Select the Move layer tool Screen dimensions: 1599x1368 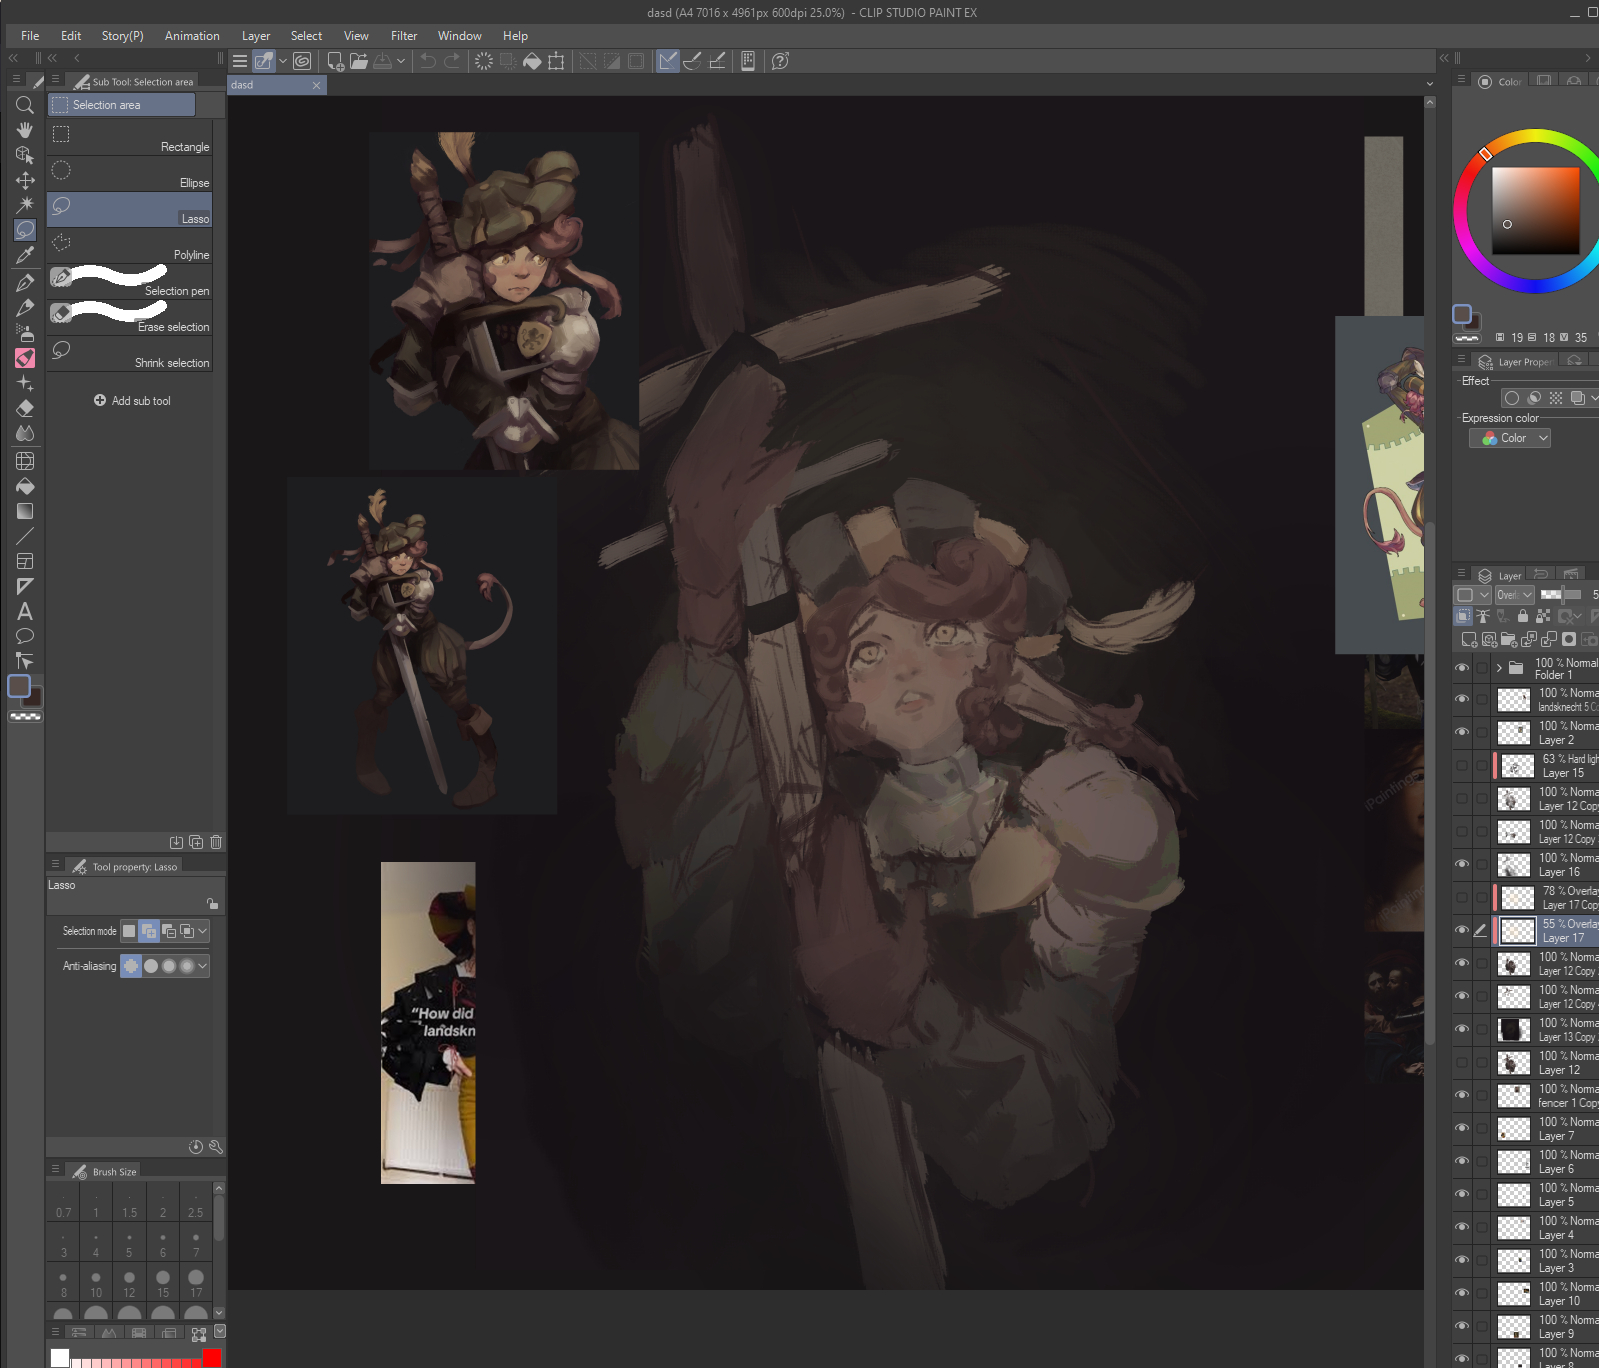coord(25,180)
